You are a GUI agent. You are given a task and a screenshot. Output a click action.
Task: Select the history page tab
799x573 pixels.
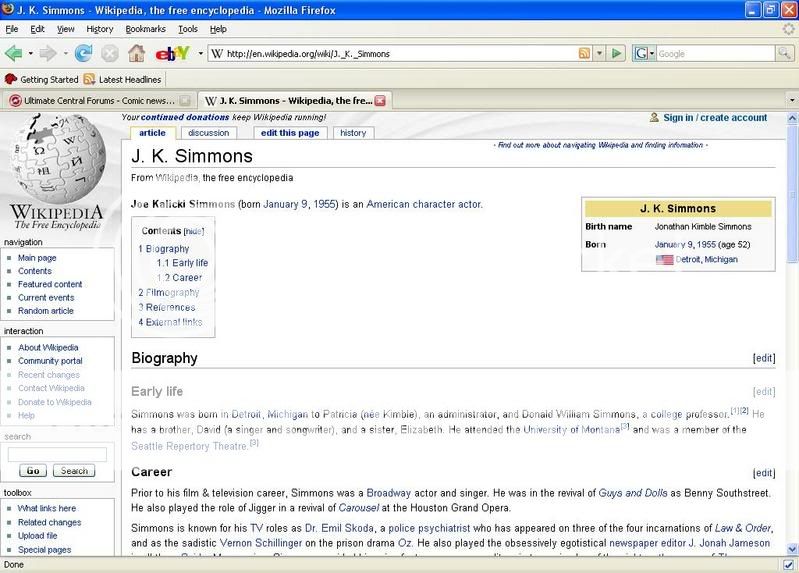pyautogui.click(x=353, y=133)
